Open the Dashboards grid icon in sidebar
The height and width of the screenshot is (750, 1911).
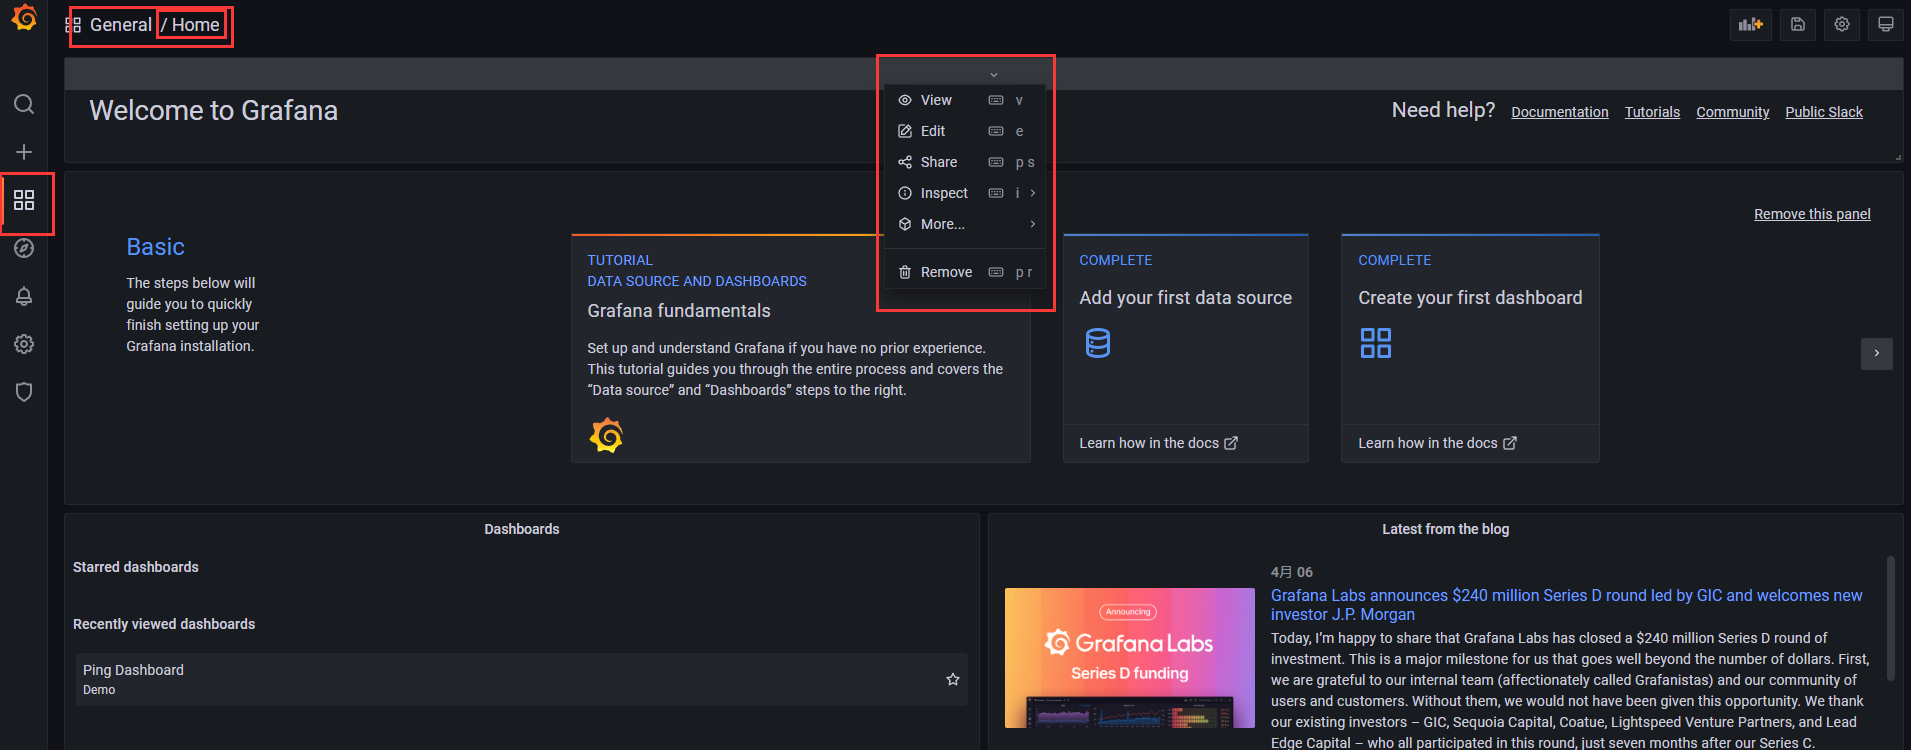[x=24, y=200]
